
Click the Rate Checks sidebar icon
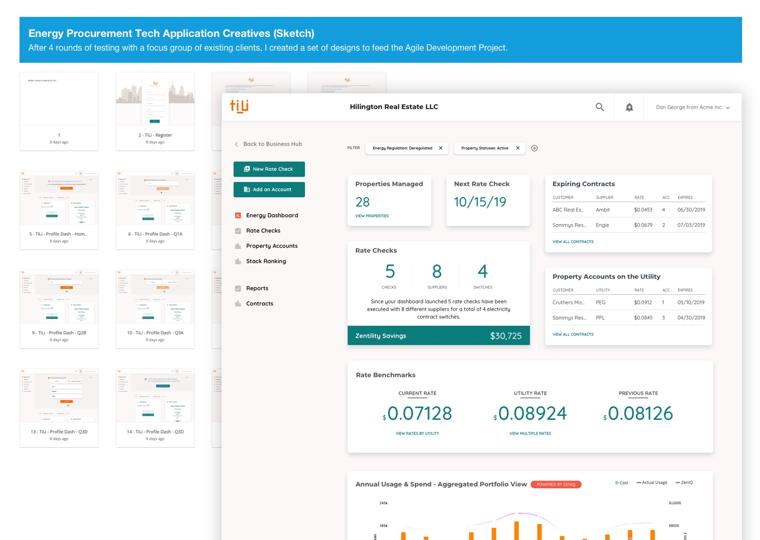238,231
